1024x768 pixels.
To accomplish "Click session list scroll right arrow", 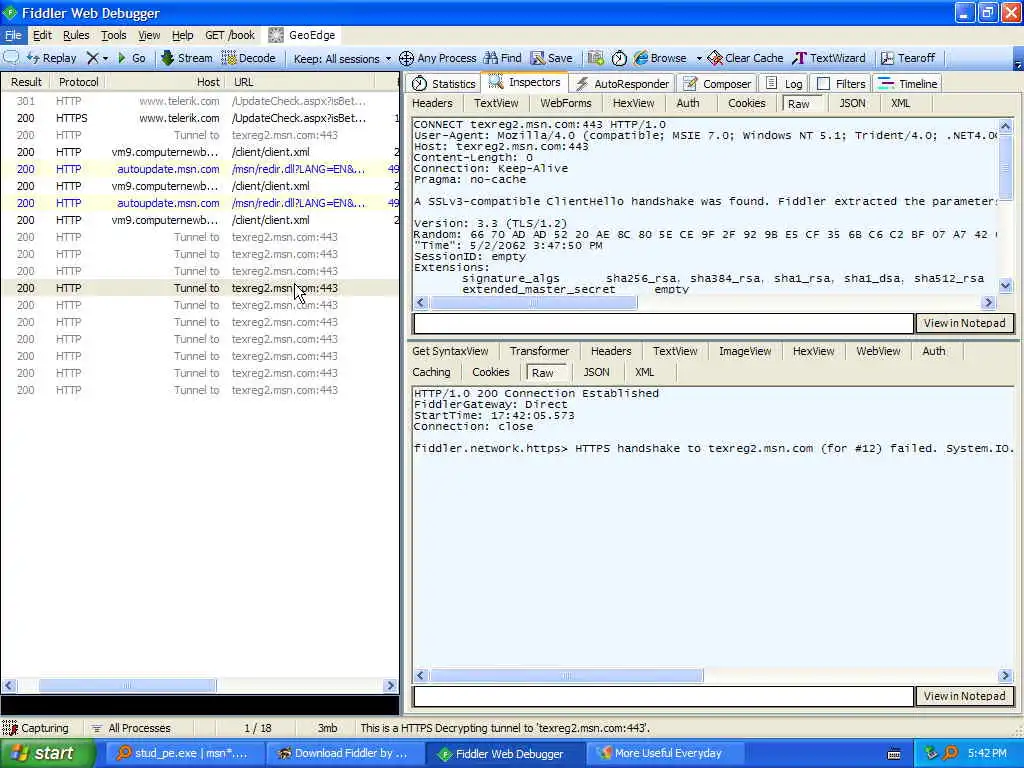I will (391, 685).
